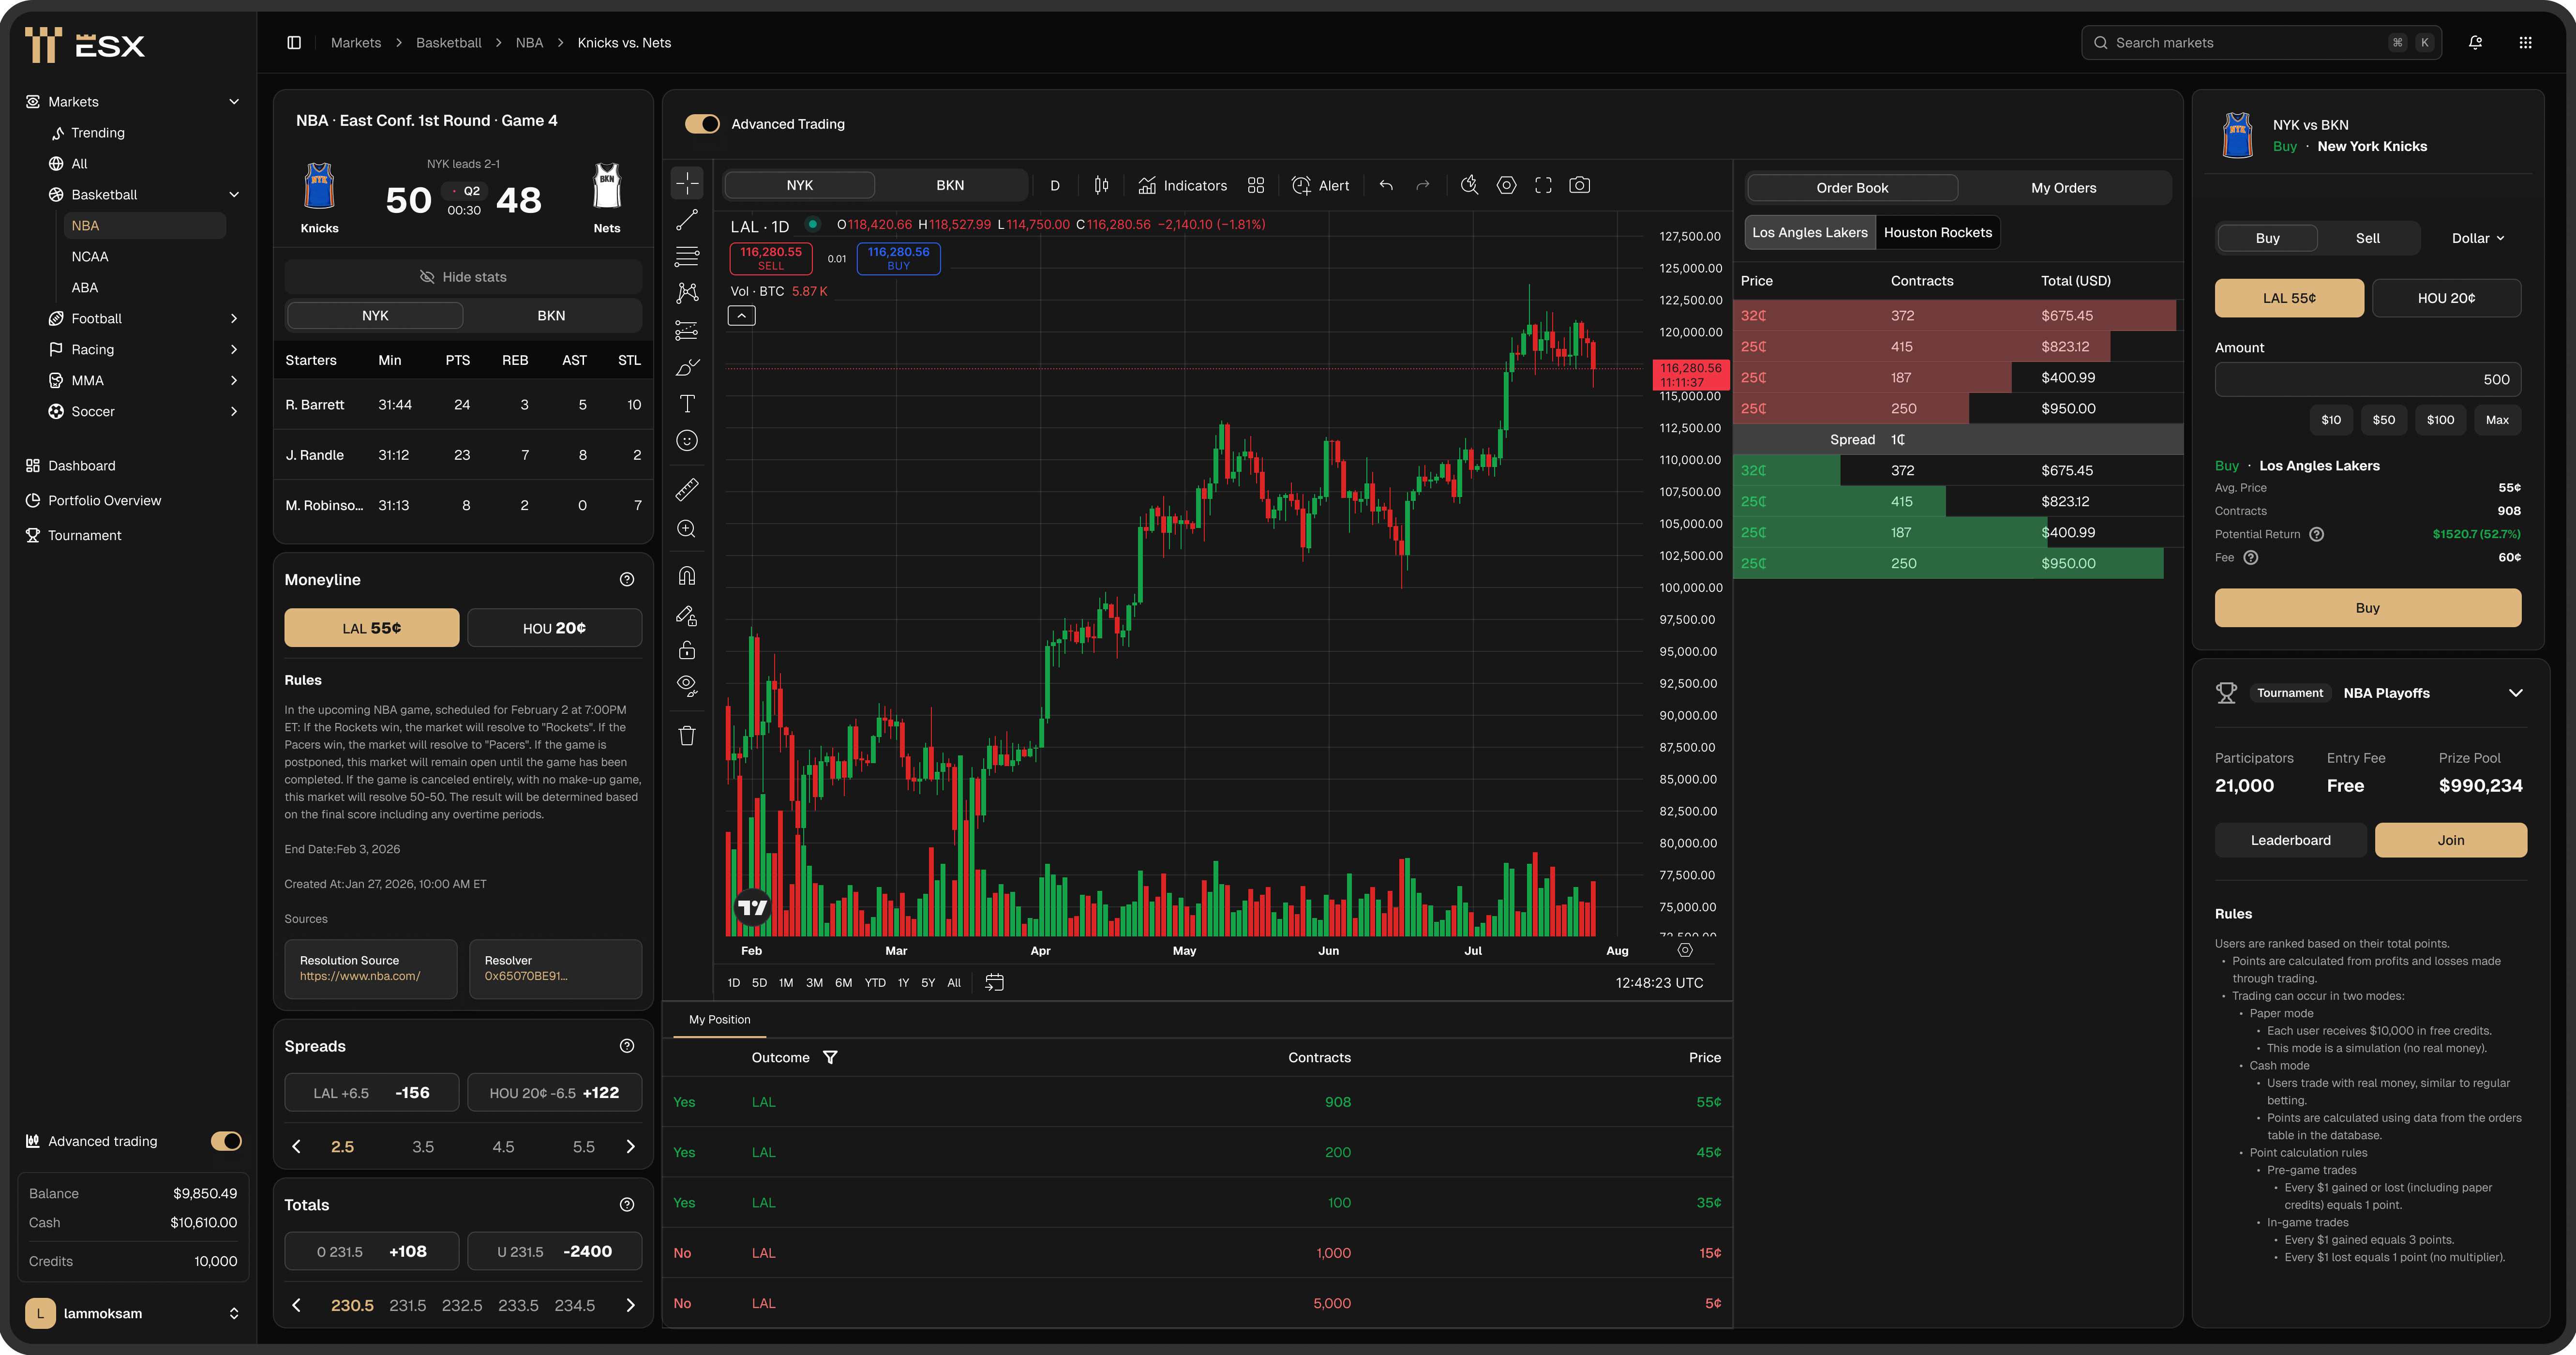Focus the Search markets box
This screenshot has height=1355, width=2576.
(x=2261, y=43)
